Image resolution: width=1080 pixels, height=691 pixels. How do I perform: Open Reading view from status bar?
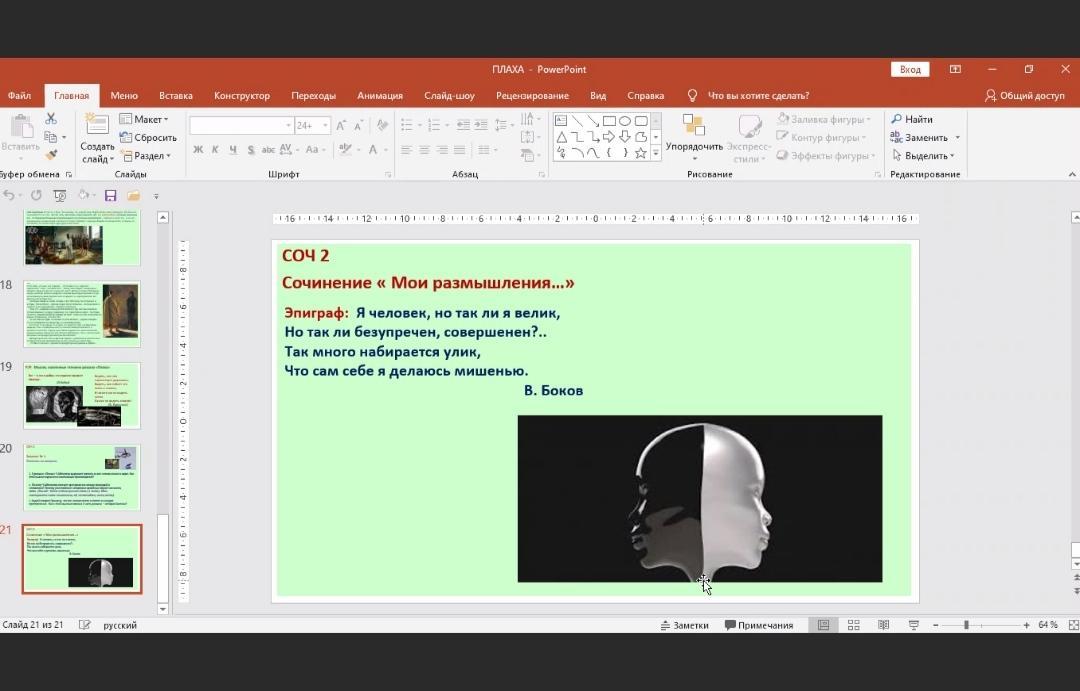pos(883,625)
